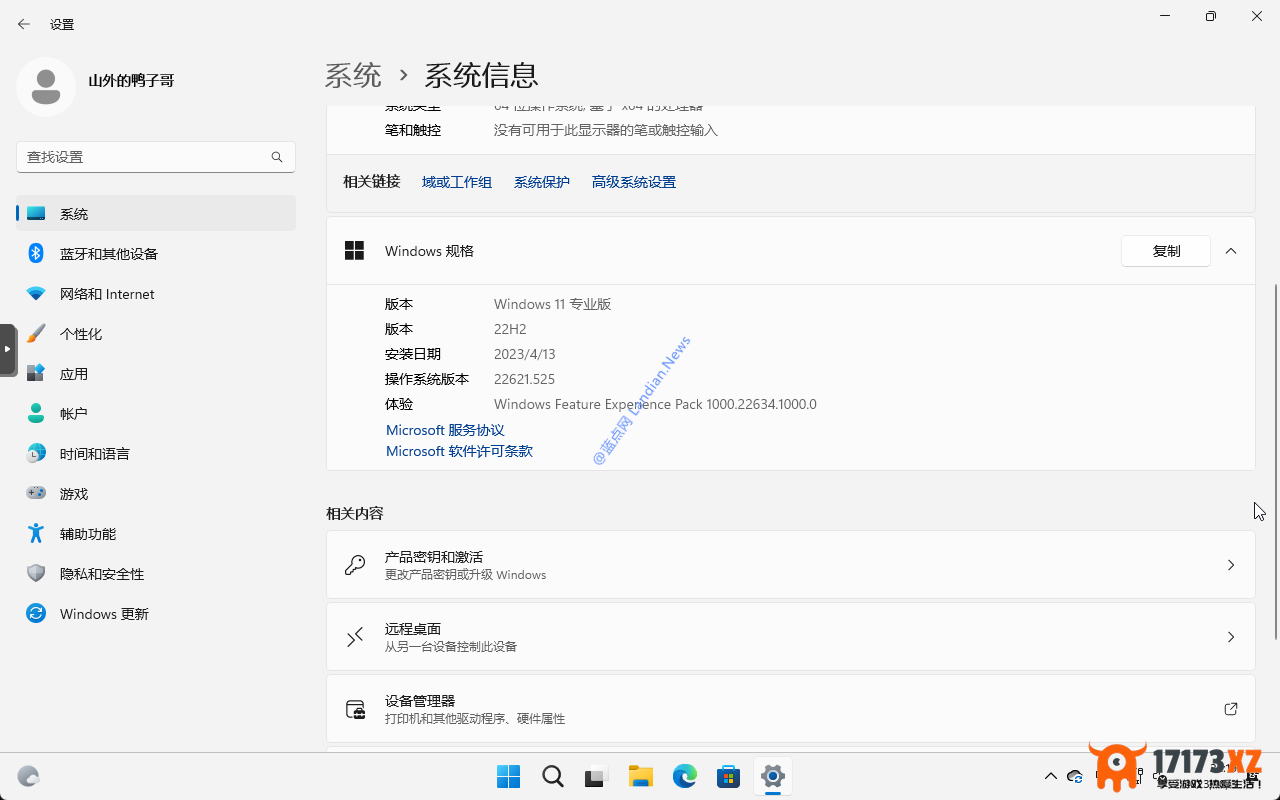This screenshot has width=1280, height=800.
Task: Click the Wi-Fi network icon in sidebar
Action: (x=36, y=294)
